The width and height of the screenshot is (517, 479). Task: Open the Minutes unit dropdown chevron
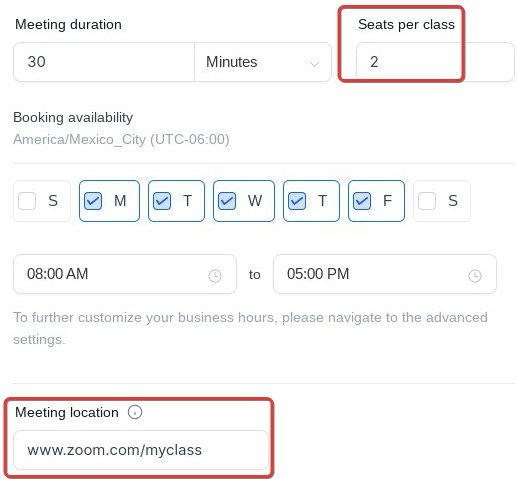(x=314, y=63)
